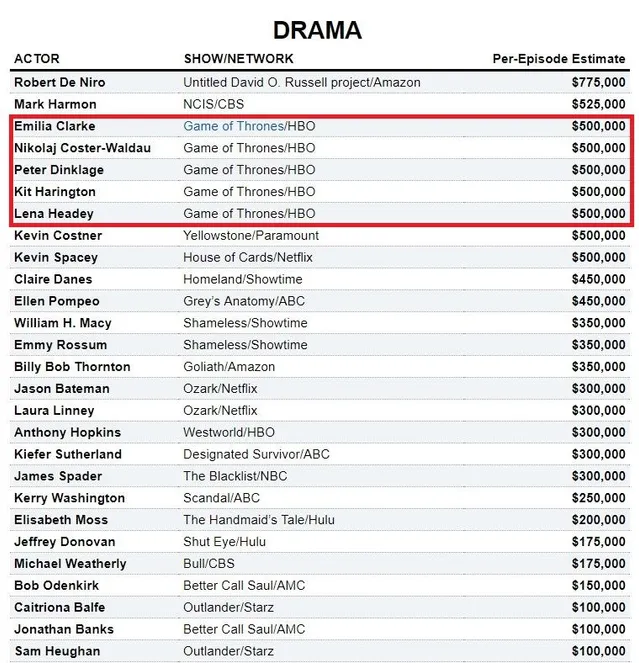The image size is (639, 663).
Task: Click Kerry Washington's $250,000 estimate
Action: pyautogui.click(x=598, y=498)
